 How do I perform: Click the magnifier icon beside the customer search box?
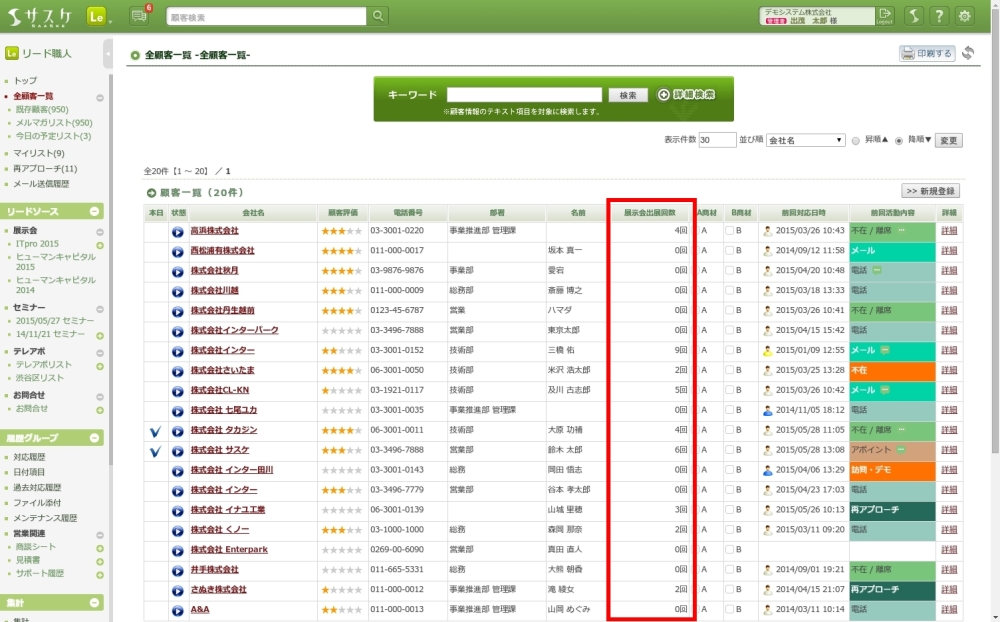tap(378, 16)
